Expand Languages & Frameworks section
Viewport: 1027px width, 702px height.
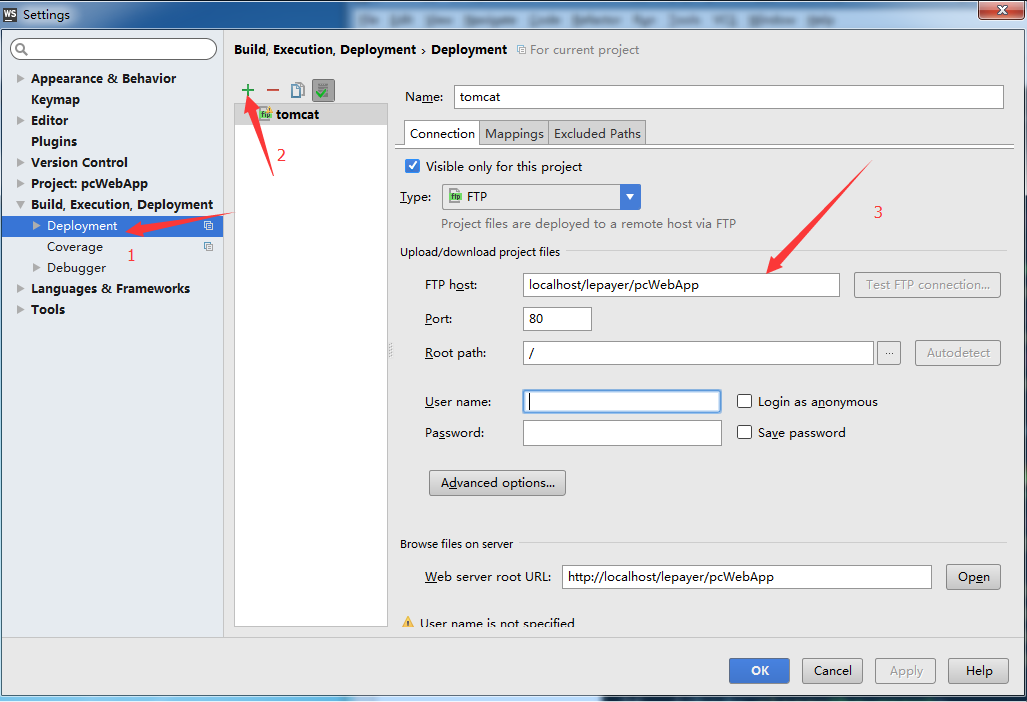pyautogui.click(x=20, y=288)
